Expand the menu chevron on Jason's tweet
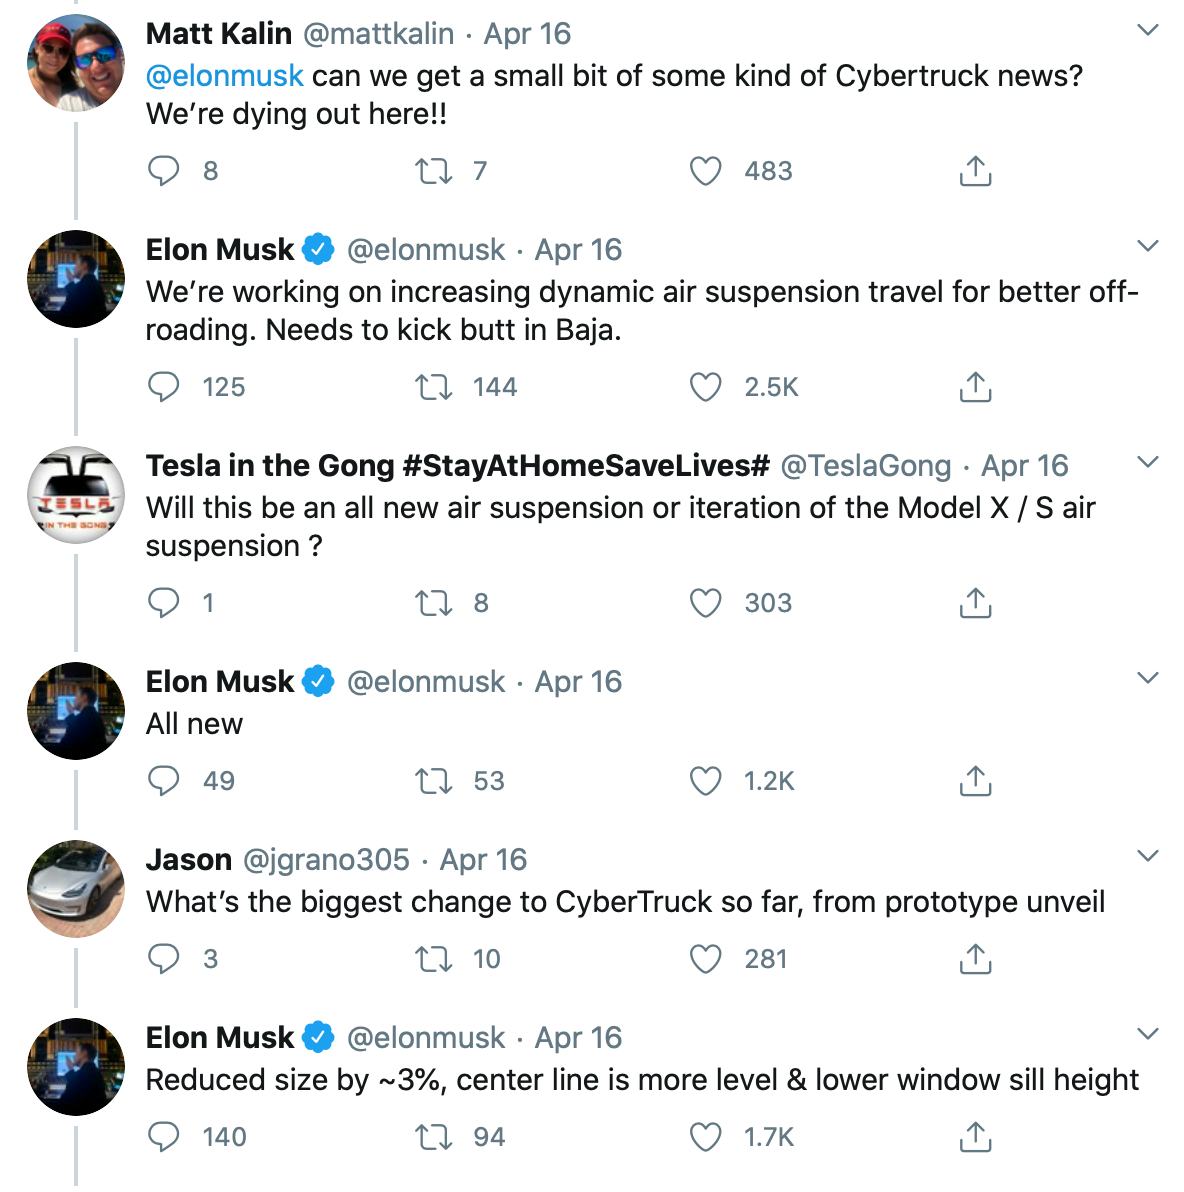The image size is (1184, 1192). click(x=1148, y=856)
